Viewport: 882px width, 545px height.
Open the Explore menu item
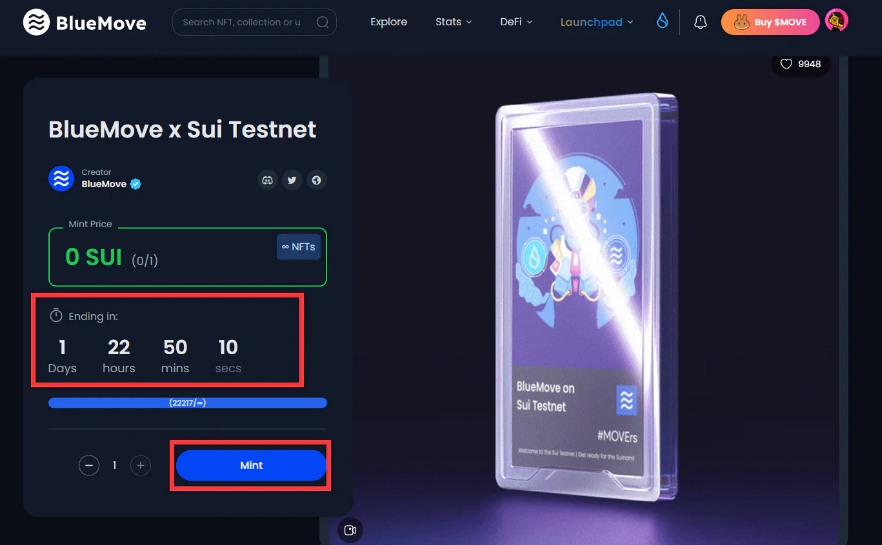pyautogui.click(x=388, y=22)
